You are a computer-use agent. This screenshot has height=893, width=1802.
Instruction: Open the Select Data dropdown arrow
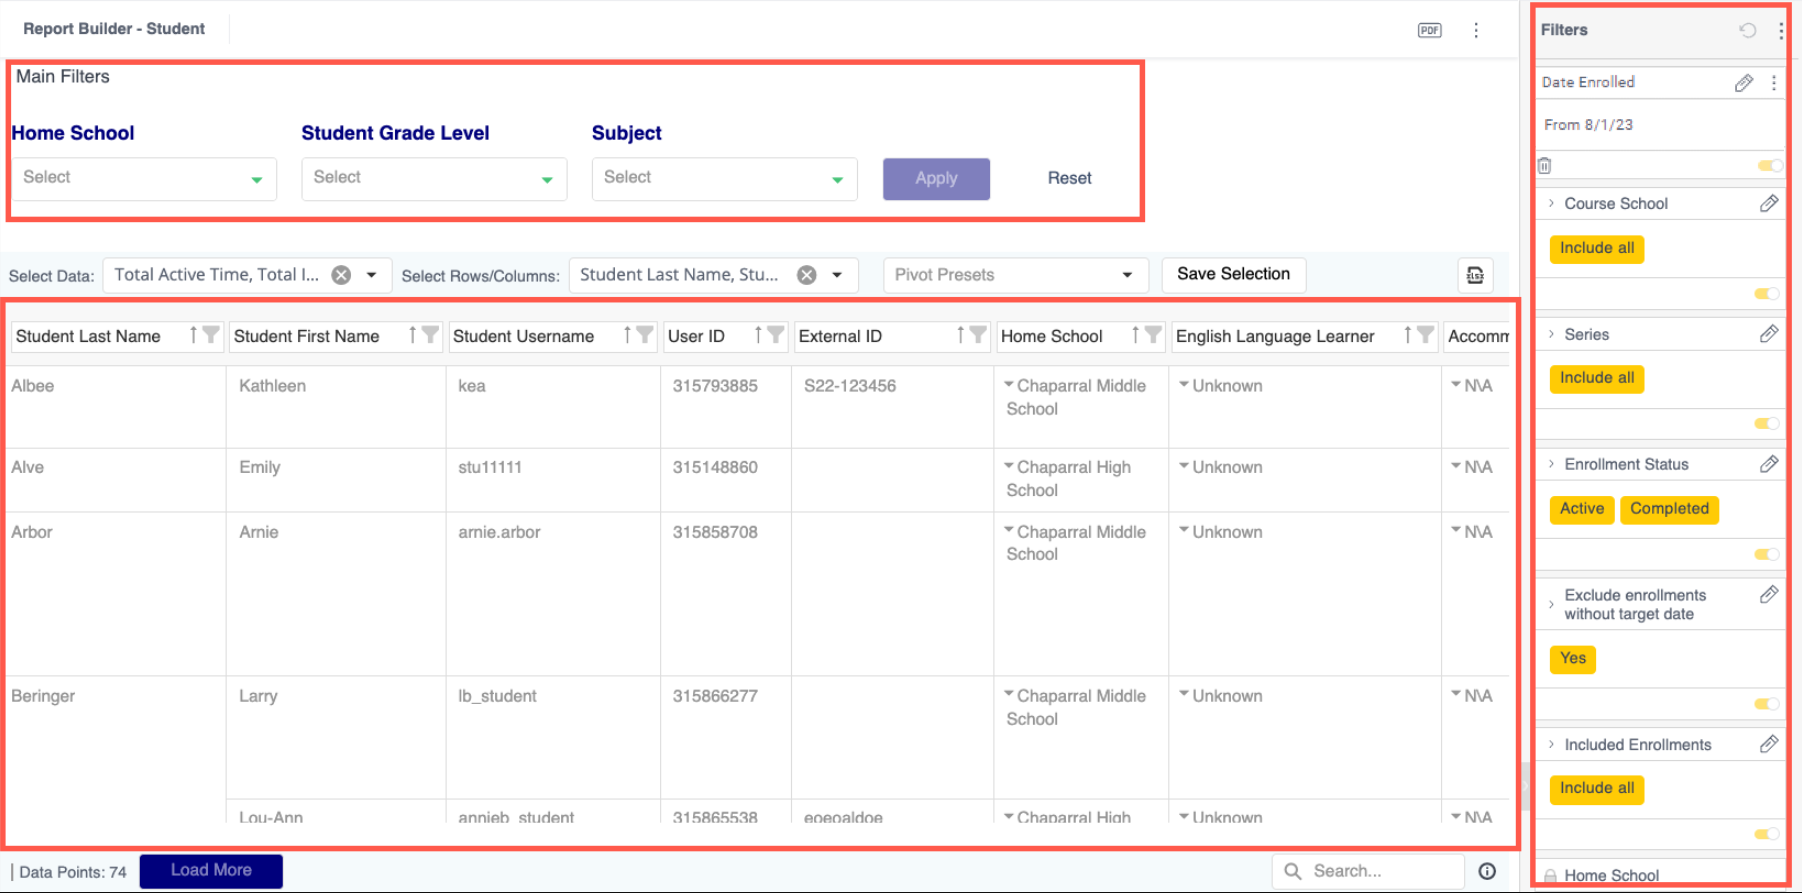[x=371, y=275]
